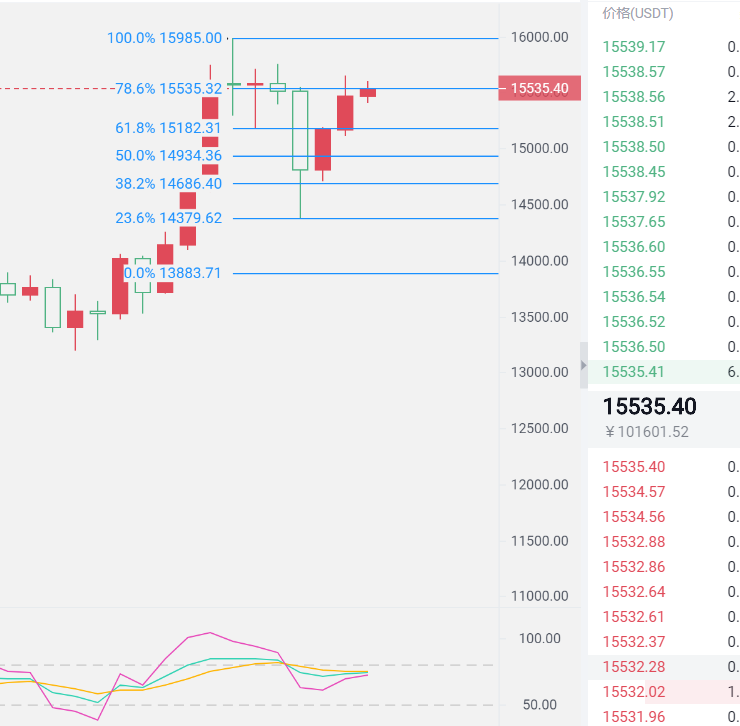This screenshot has width=740, height=726.
Task: Click bid price 15532.61 in order book
Action: 634,617
